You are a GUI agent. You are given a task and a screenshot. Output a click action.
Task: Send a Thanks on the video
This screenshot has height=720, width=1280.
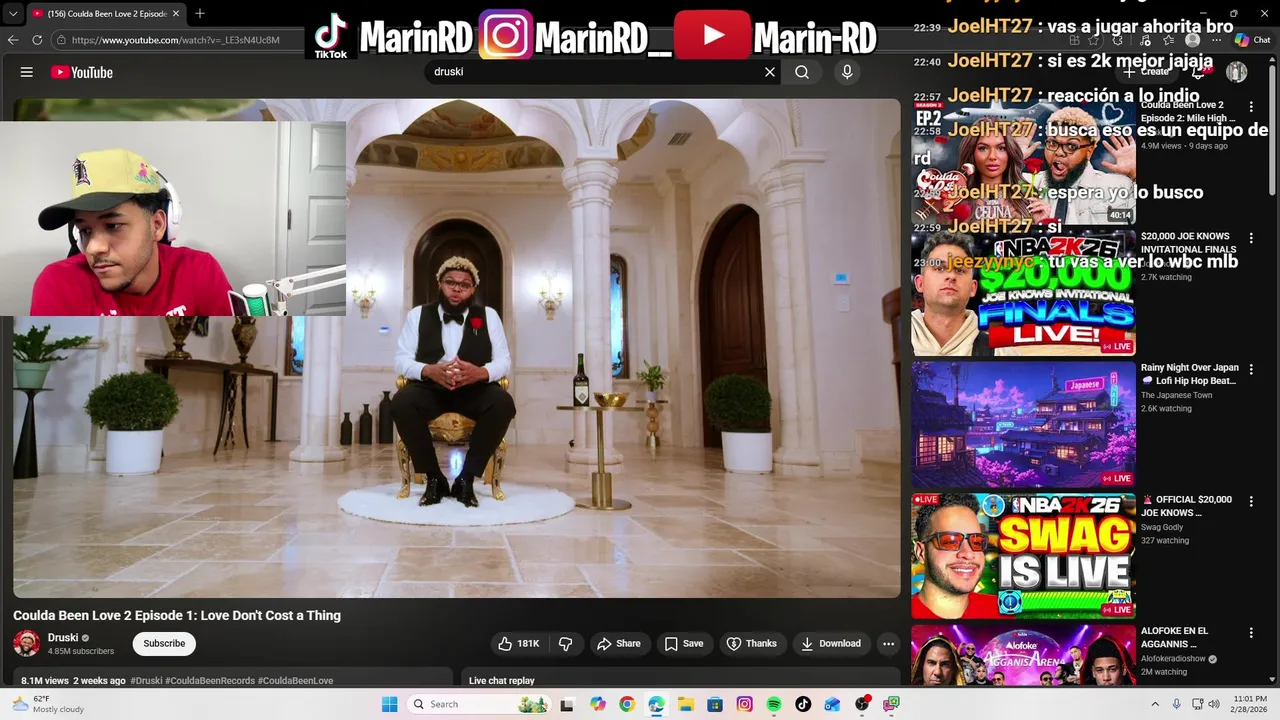point(751,644)
